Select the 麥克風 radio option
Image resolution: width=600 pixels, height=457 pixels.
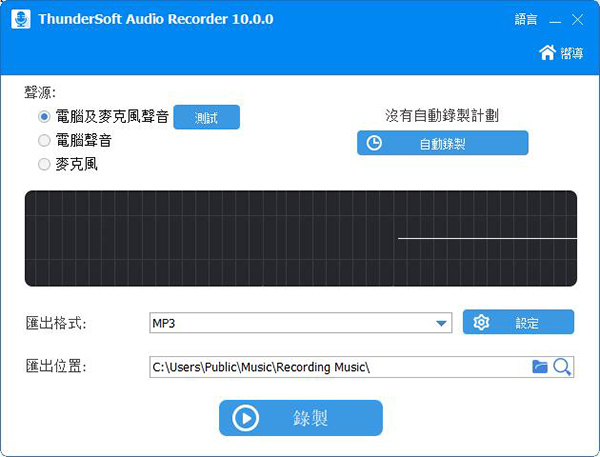click(44, 165)
